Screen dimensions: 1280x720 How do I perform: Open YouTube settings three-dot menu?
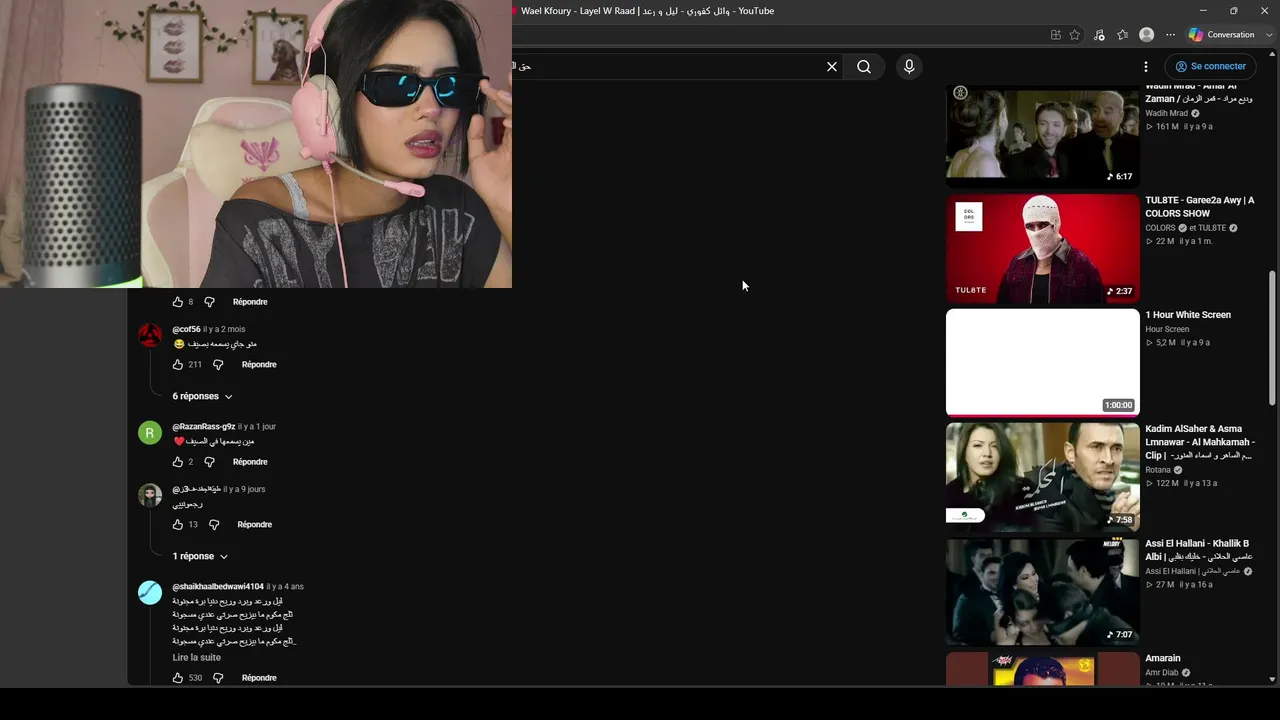[x=1146, y=67]
